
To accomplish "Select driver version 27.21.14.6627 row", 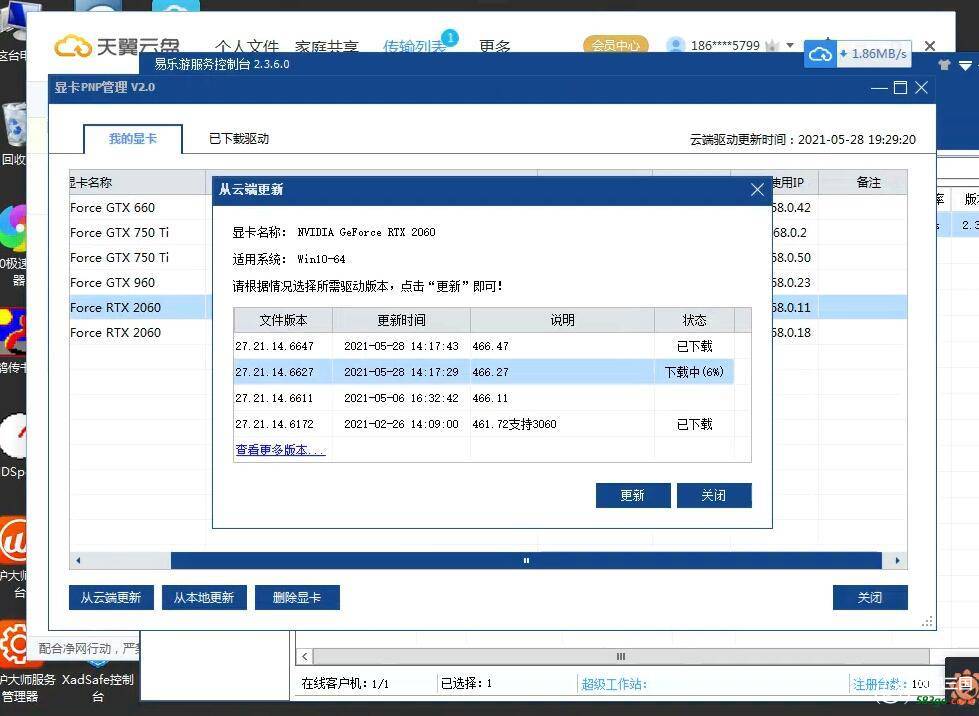I will [x=484, y=372].
